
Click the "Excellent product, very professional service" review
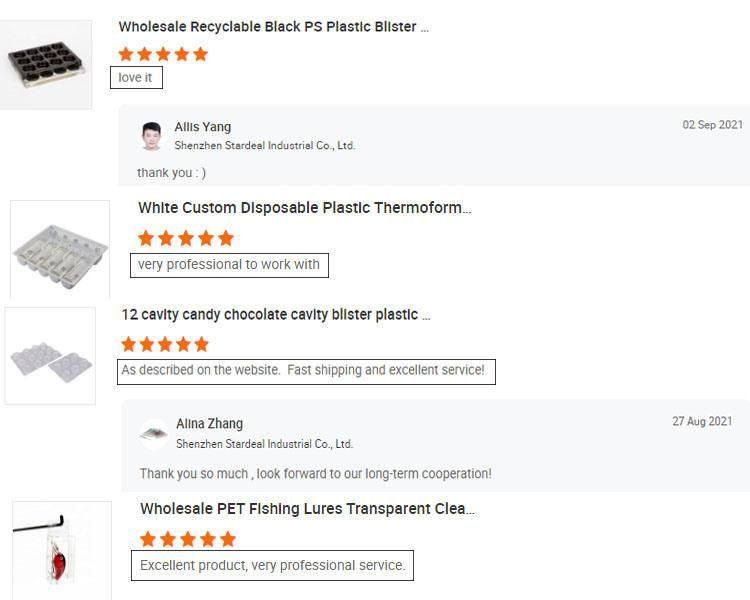(272, 566)
